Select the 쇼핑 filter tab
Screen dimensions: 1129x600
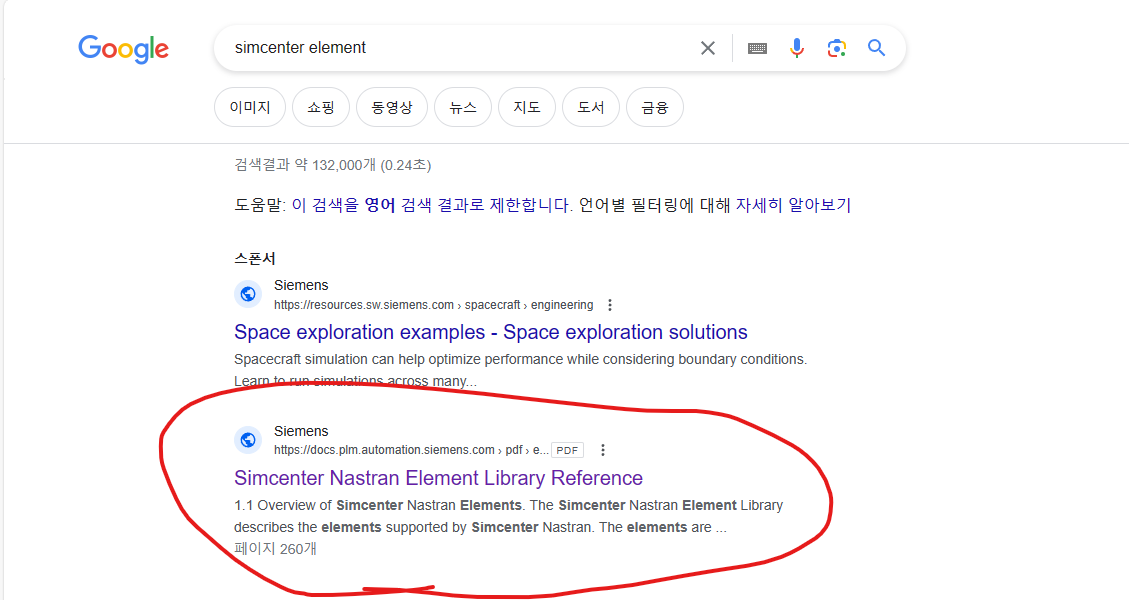click(x=320, y=107)
